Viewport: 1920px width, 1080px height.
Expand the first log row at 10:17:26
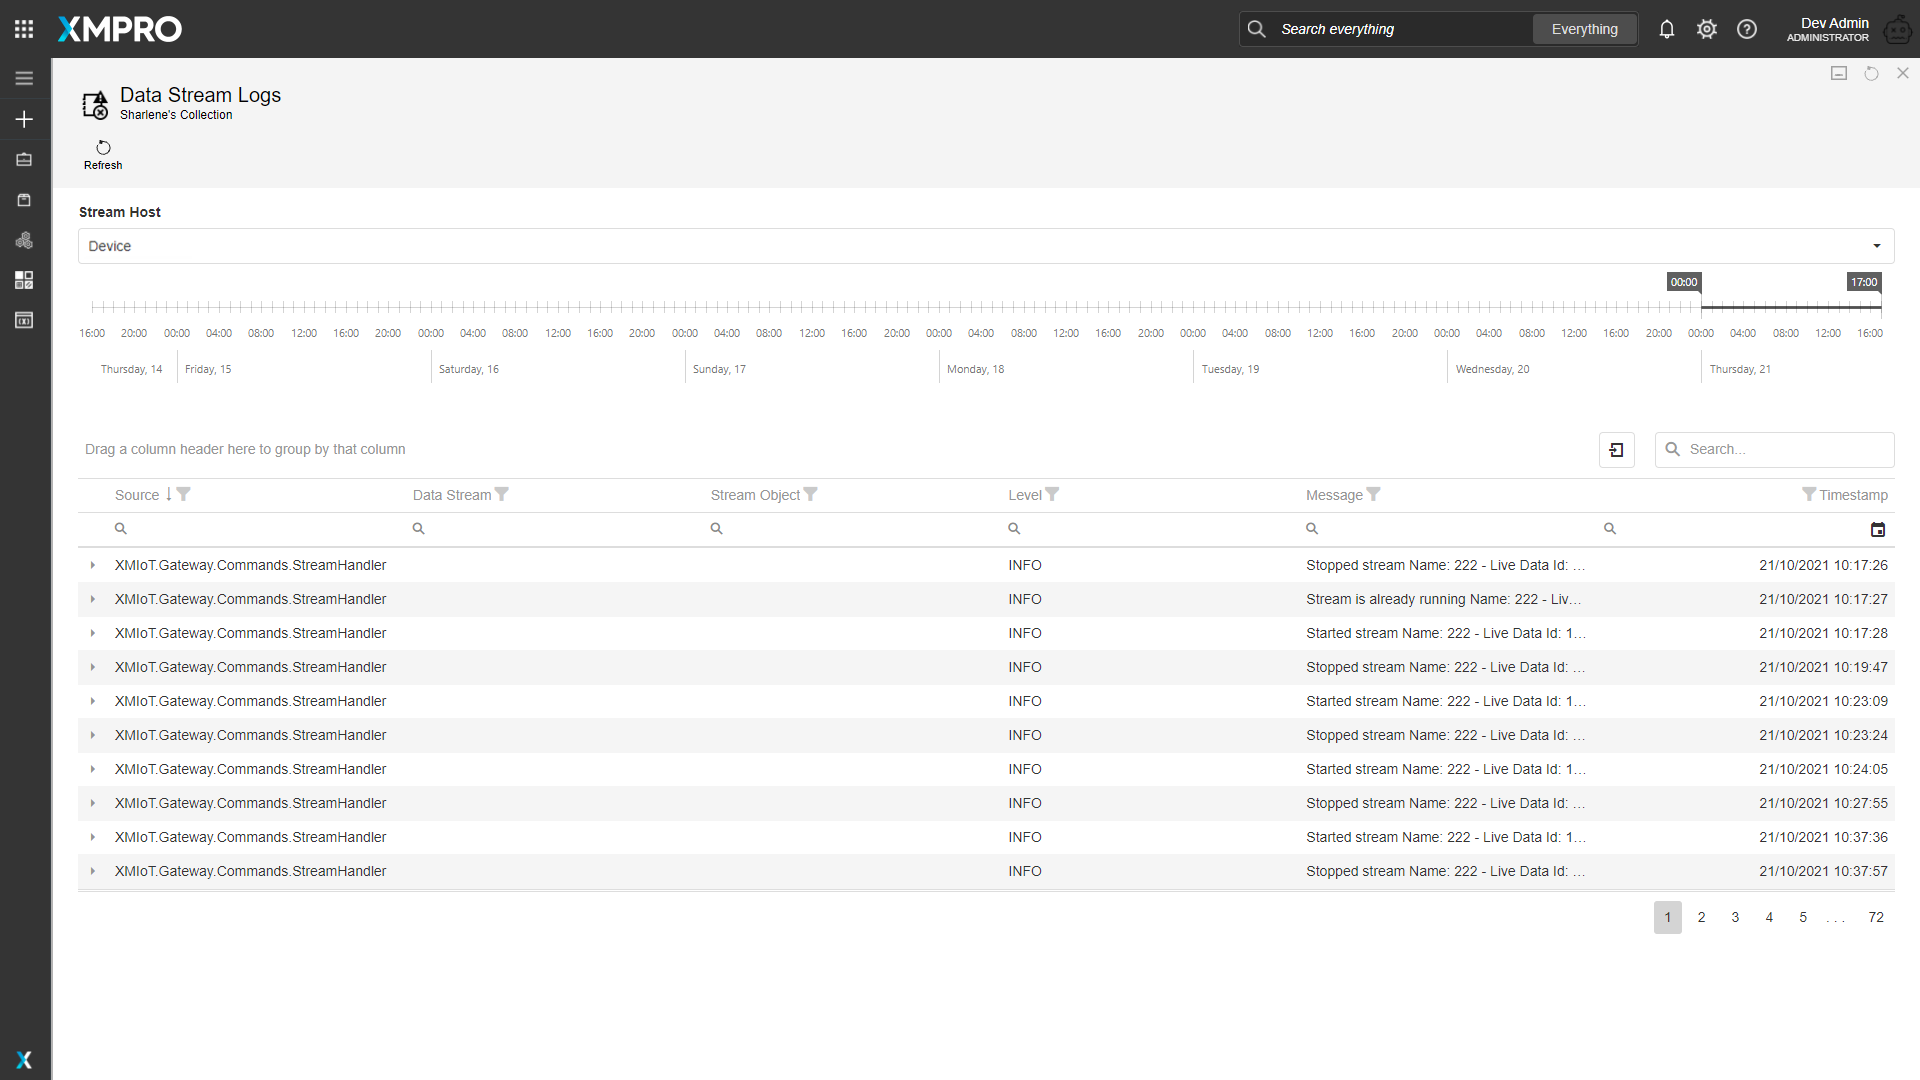point(93,565)
